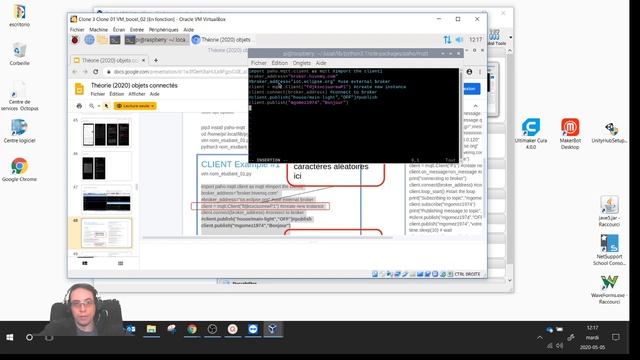Open VirtualBox Machine menu
This screenshot has width=640, height=360.
pyautogui.click(x=98, y=30)
